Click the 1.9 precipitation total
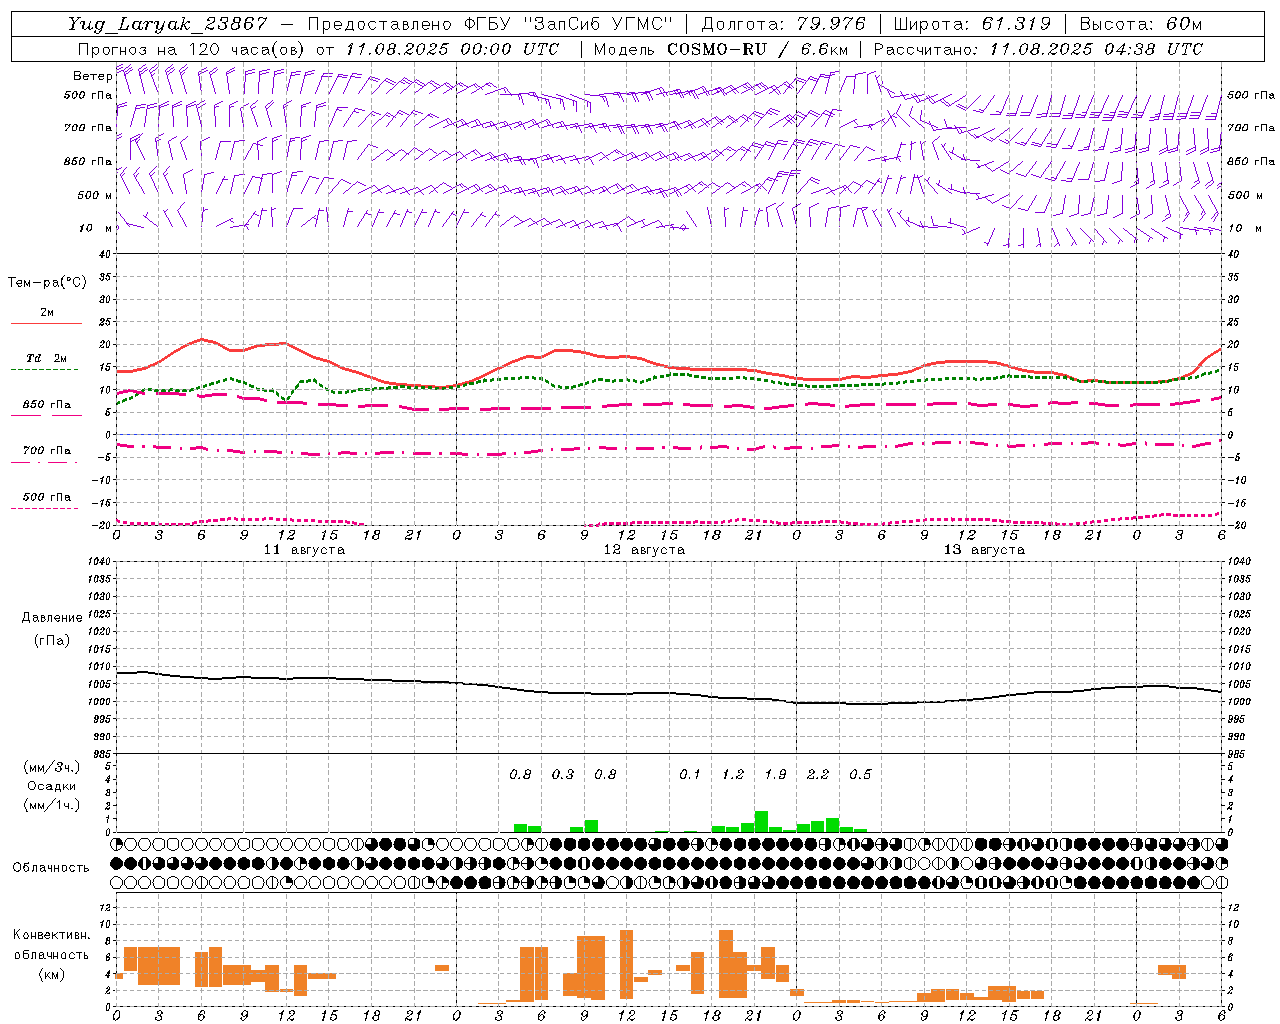Viewport: 1280px width, 1024px height. coord(775,774)
